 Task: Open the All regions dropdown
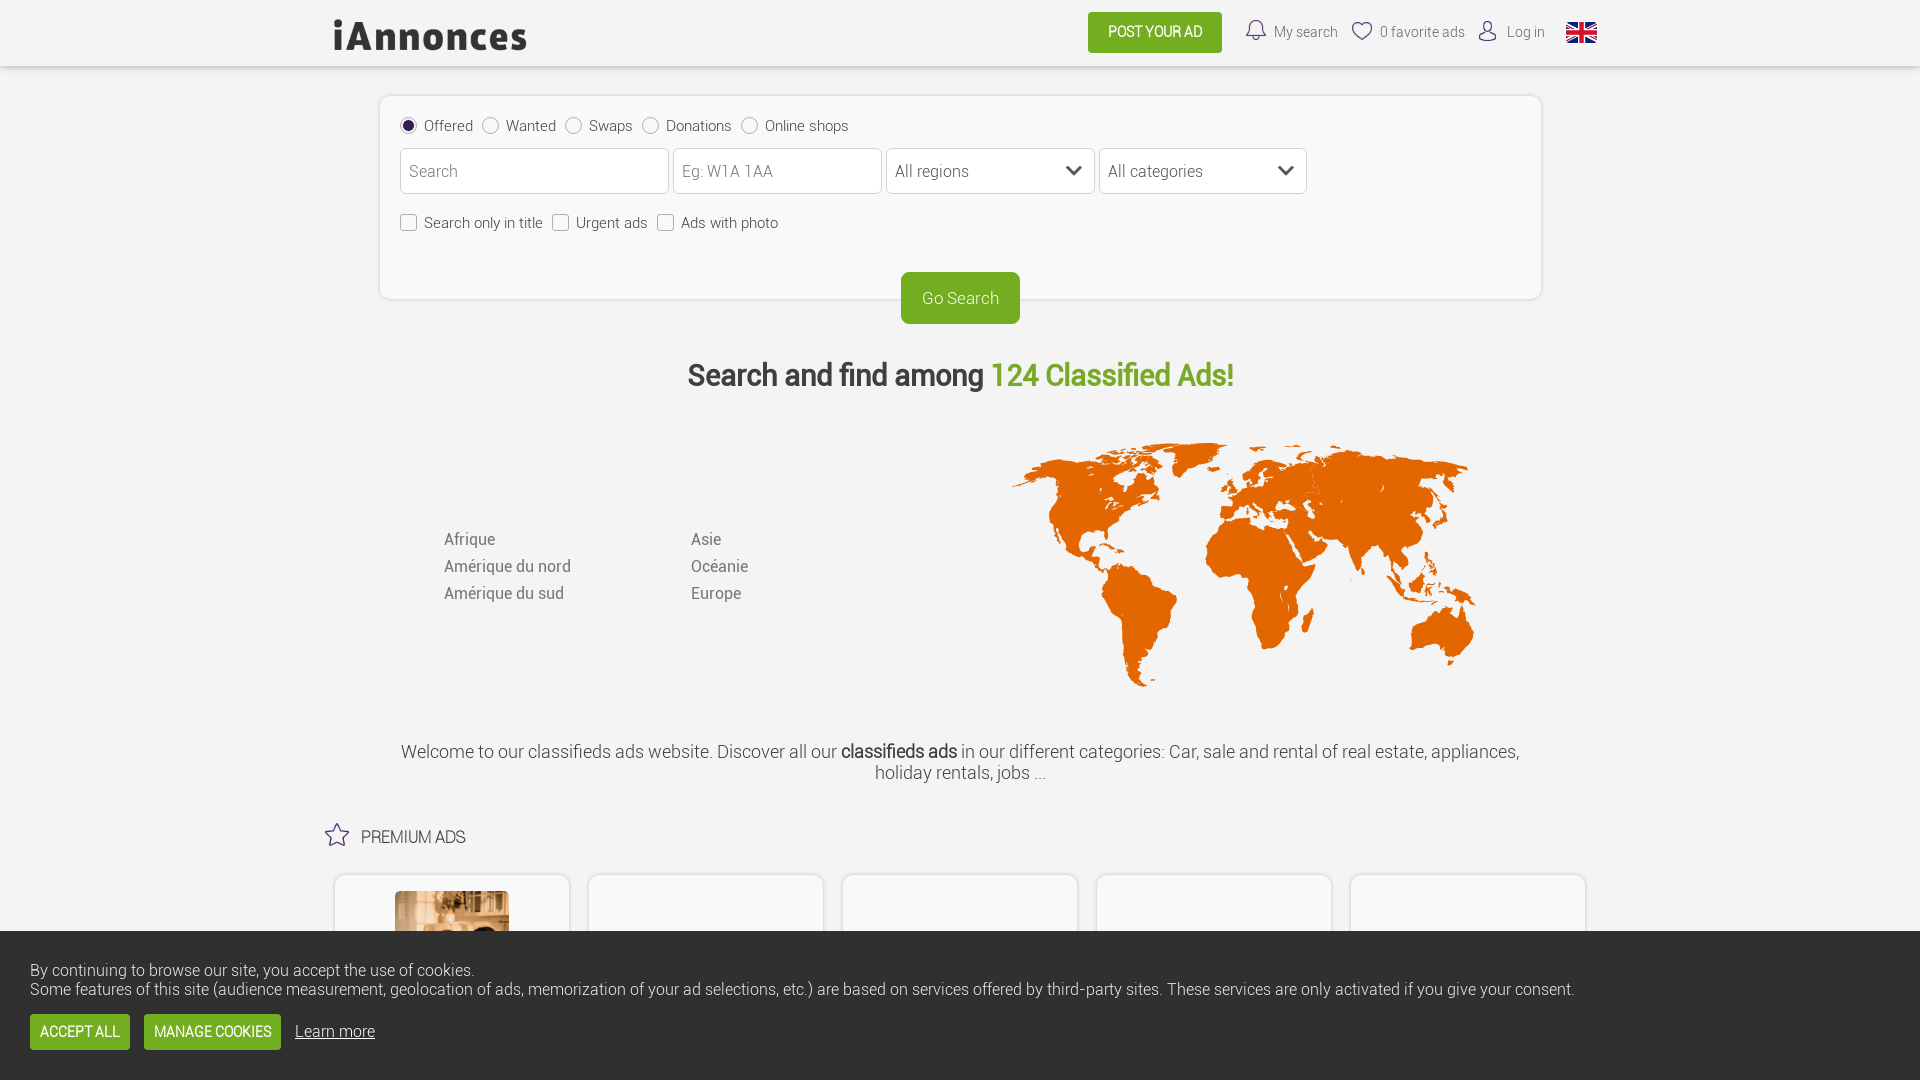click(989, 171)
